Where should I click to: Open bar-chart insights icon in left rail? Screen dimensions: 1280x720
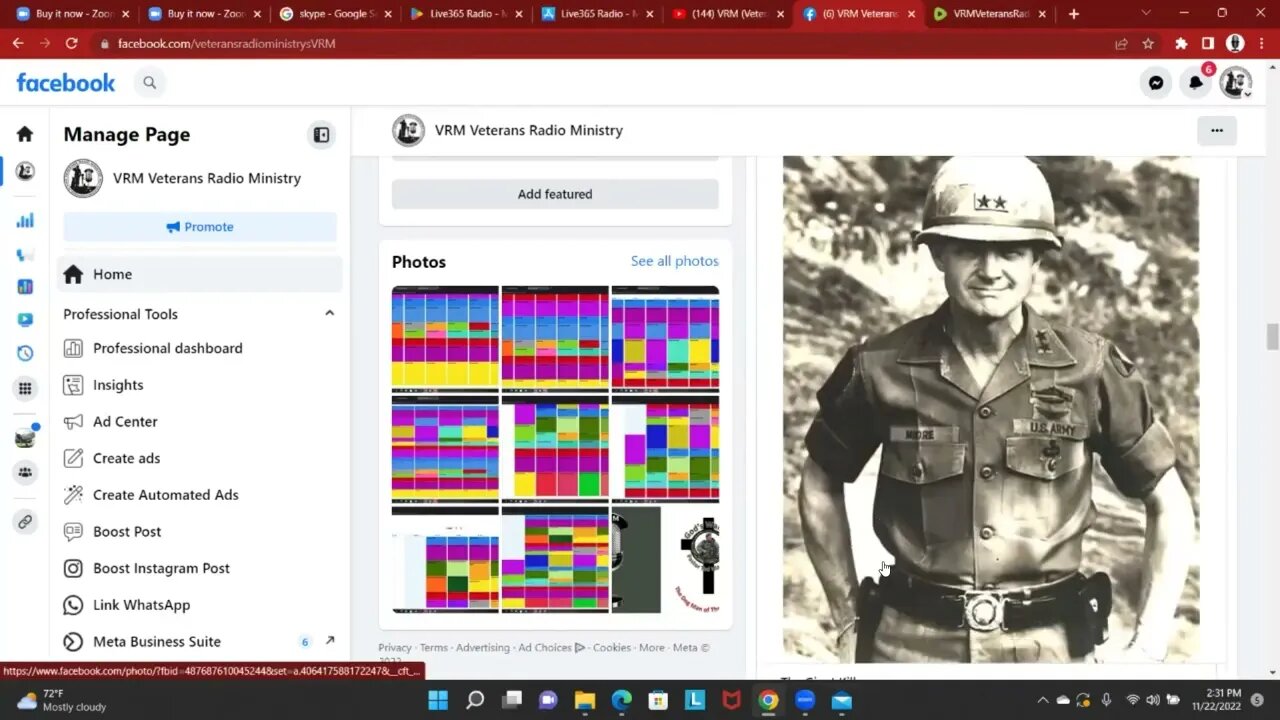(25, 220)
